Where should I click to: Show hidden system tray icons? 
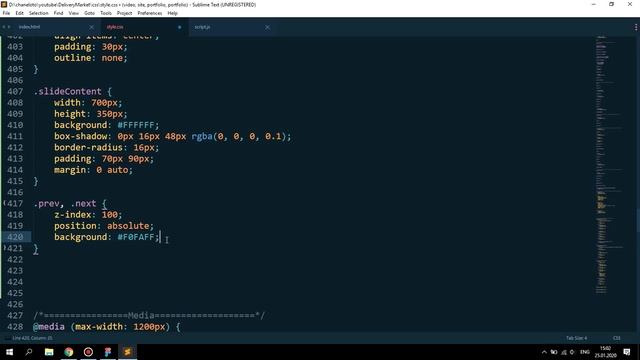pos(544,352)
